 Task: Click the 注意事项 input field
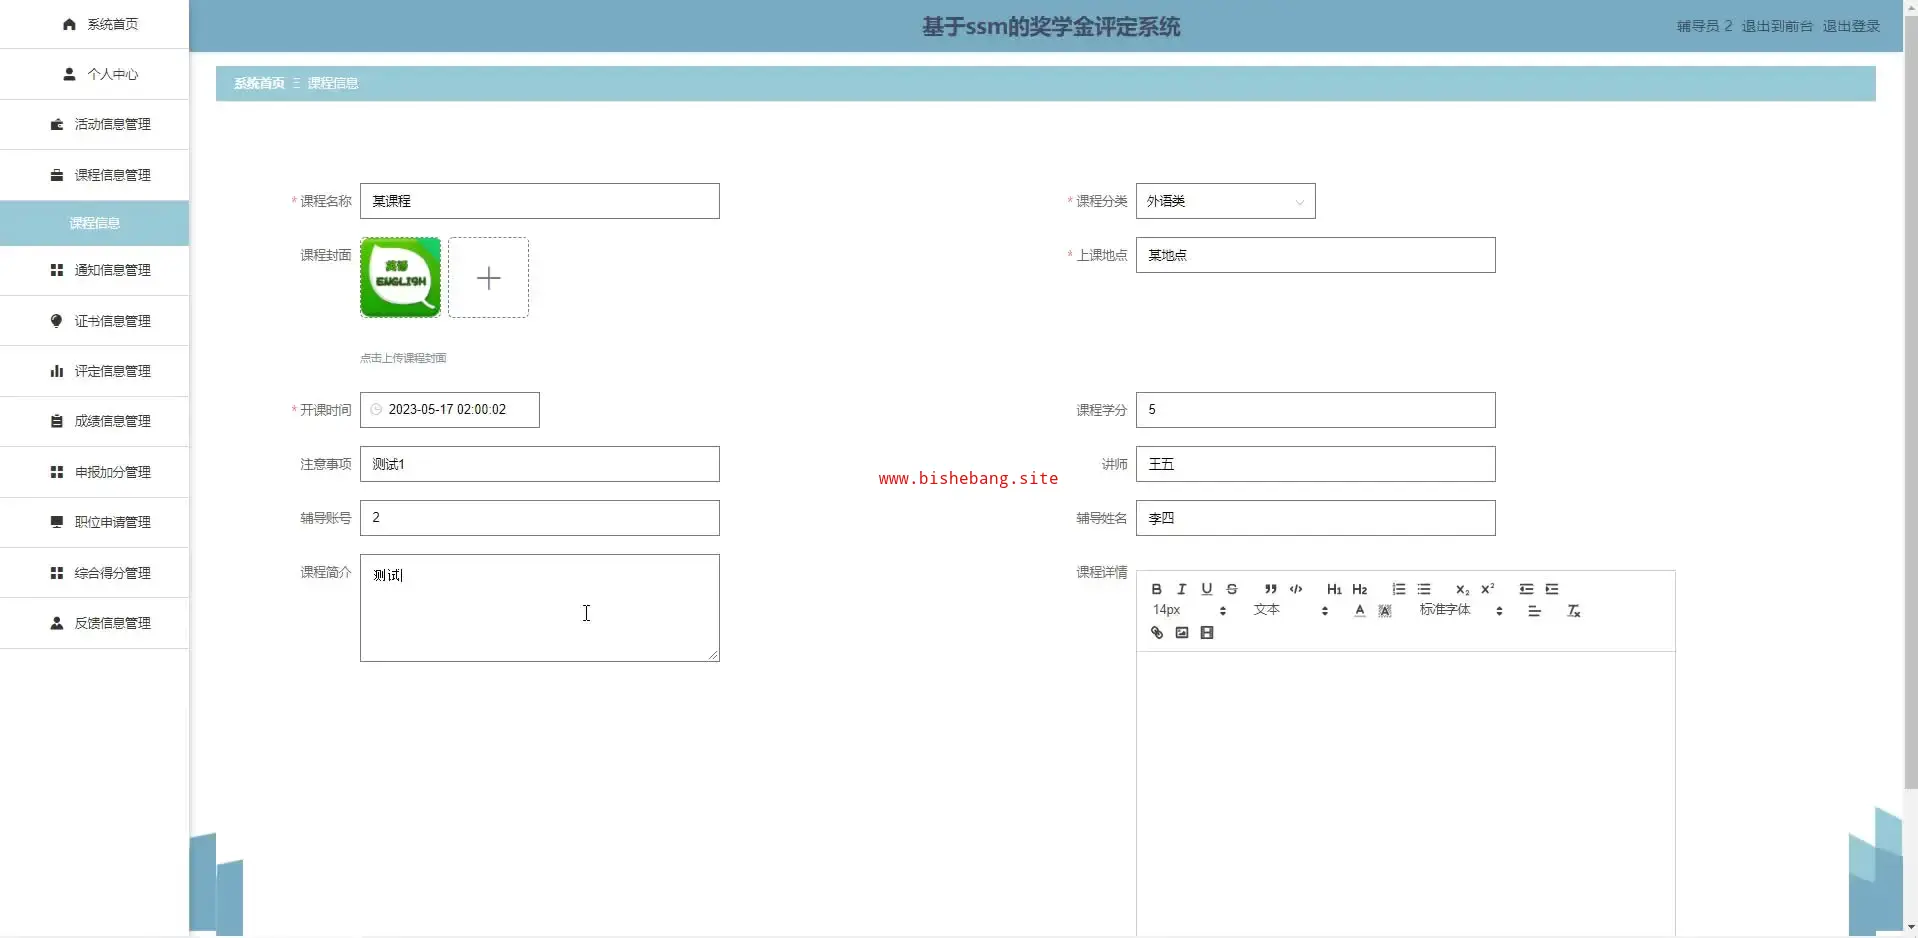coord(539,464)
